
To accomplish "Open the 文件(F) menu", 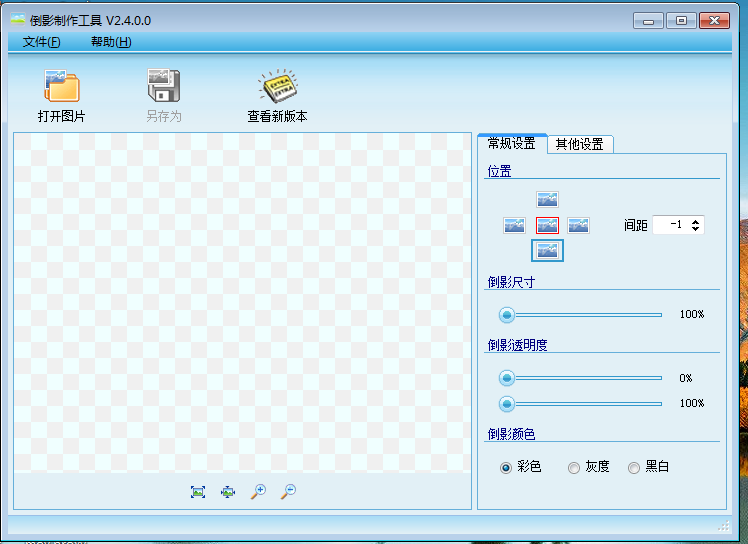I will click(x=41, y=42).
